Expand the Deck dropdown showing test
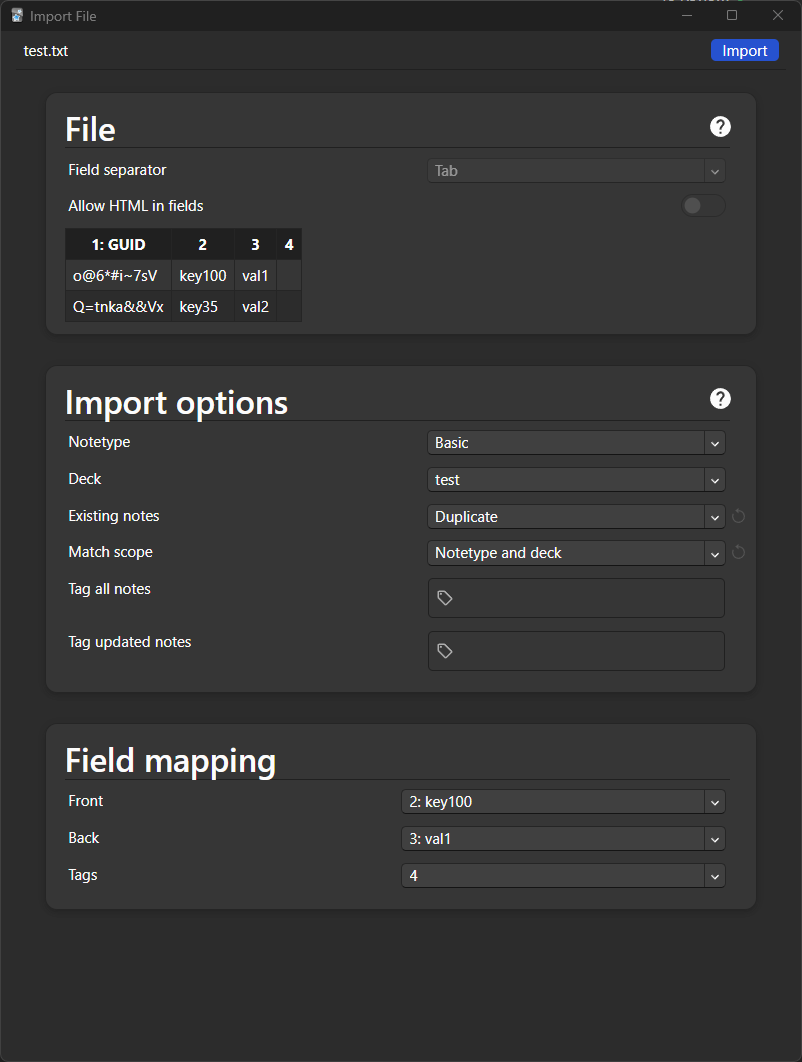Viewport: 802px width, 1062px height. 576,480
